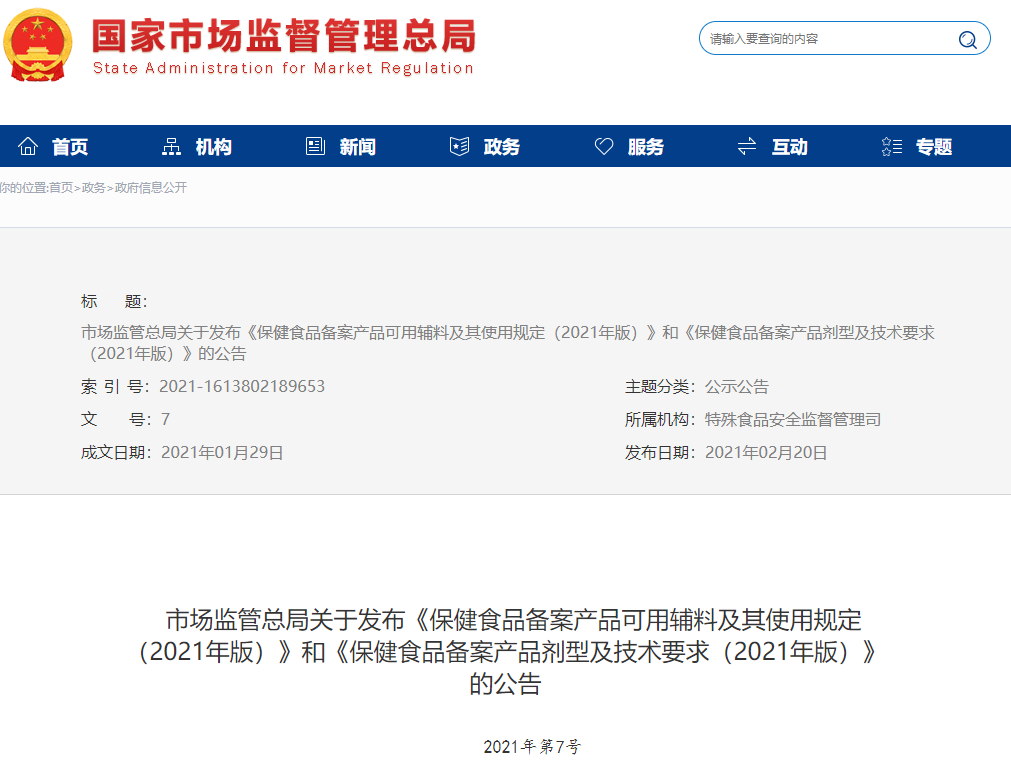Click the 索引号 label
The height and width of the screenshot is (778, 1011).
click(x=115, y=387)
